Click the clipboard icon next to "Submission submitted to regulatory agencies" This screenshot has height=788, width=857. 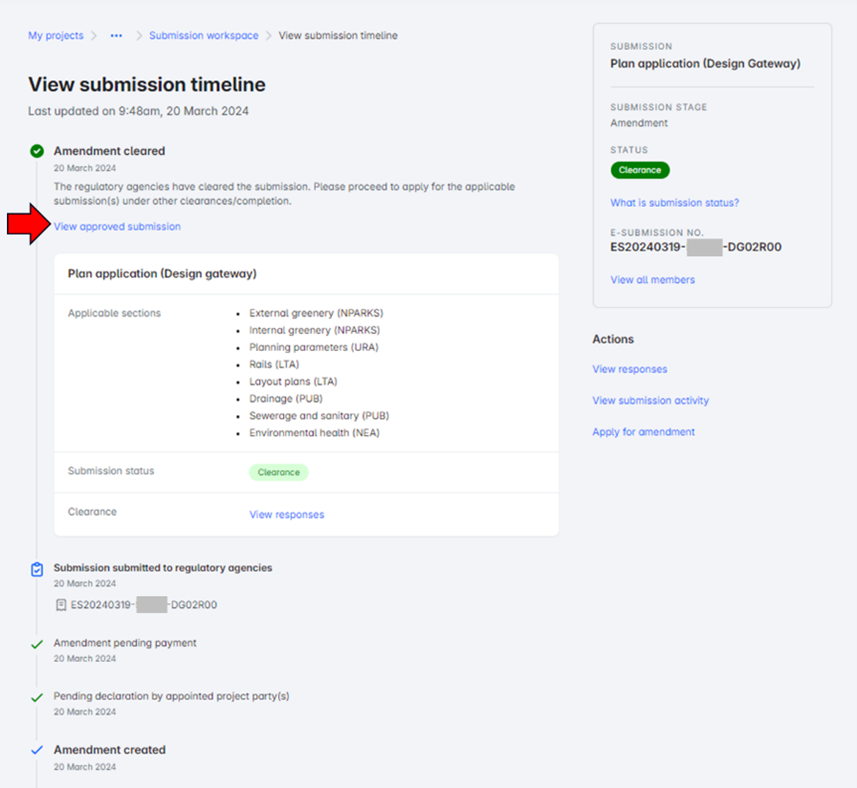[x=36, y=568]
